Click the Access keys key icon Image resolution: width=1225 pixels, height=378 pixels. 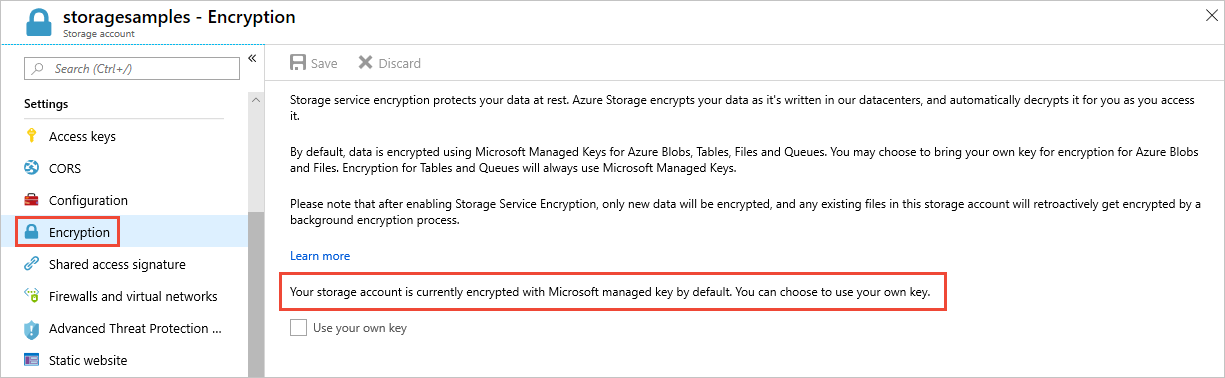point(31,136)
